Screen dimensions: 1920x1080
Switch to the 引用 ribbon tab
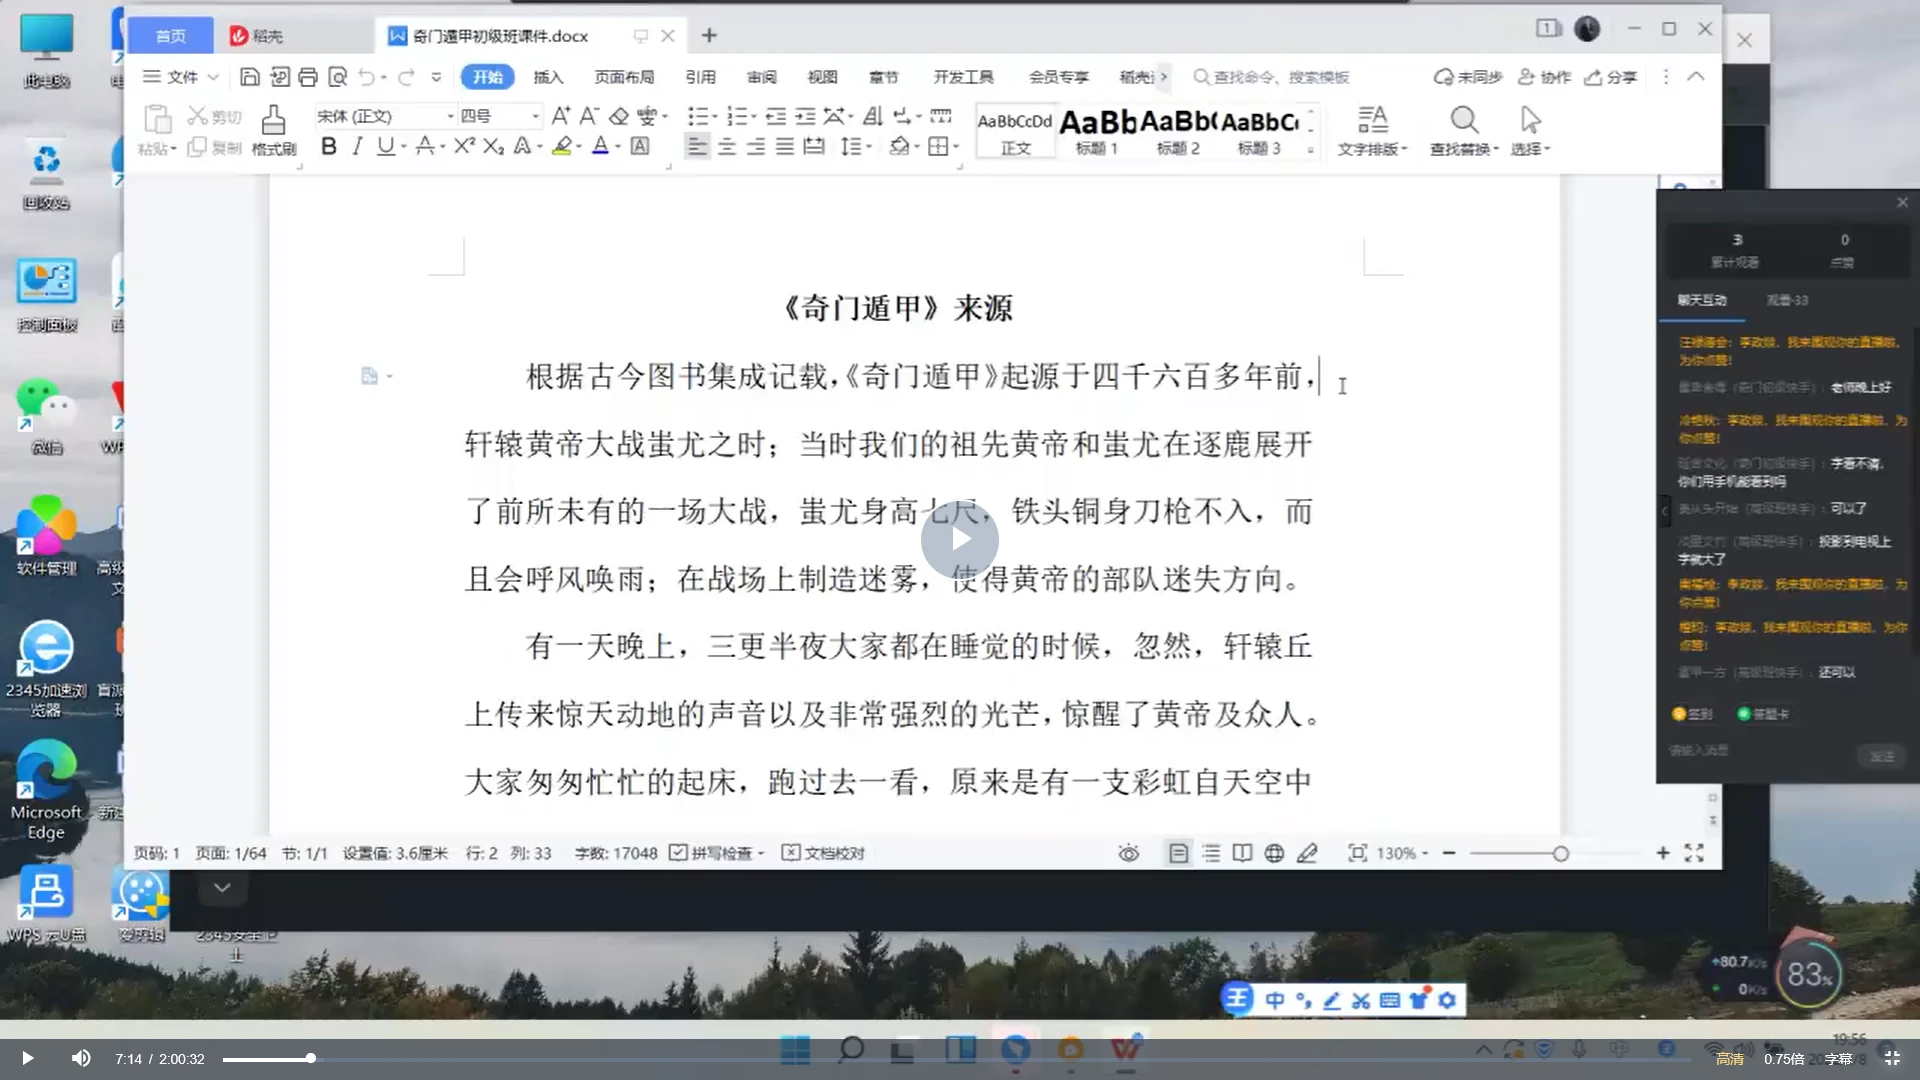click(x=700, y=77)
